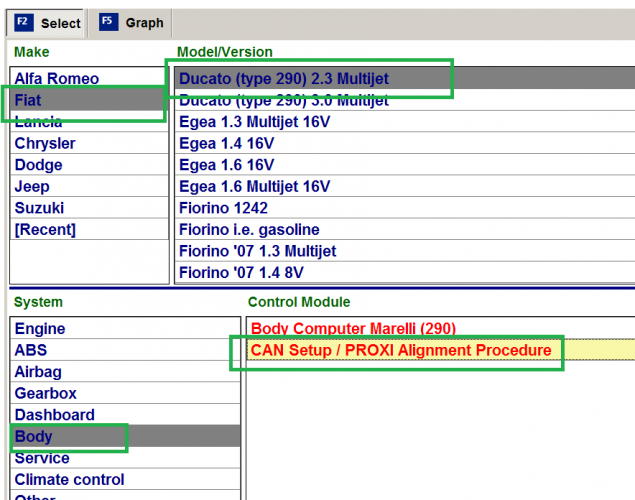This screenshot has height=500, width=635.
Task: Switch to the Graph tab
Action: click(131, 22)
